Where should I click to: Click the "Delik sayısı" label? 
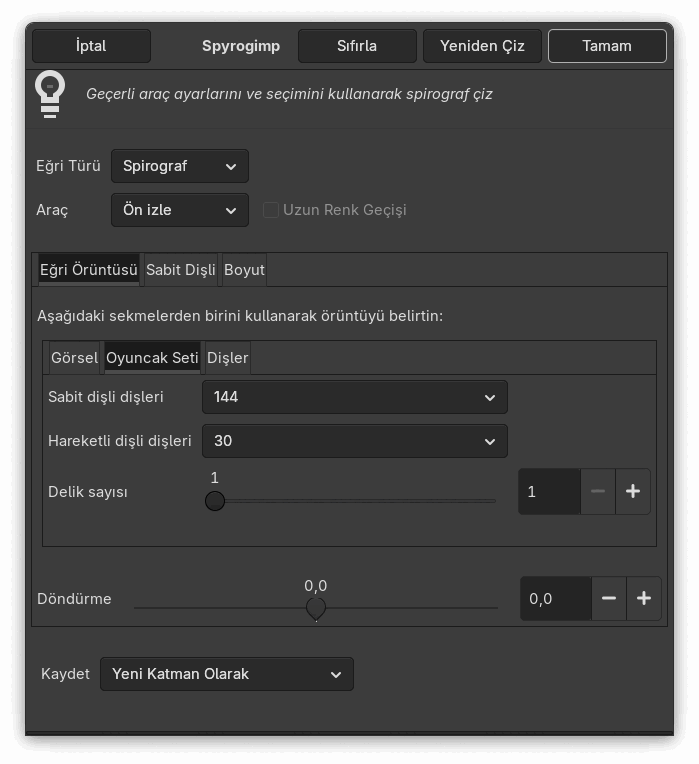88,492
